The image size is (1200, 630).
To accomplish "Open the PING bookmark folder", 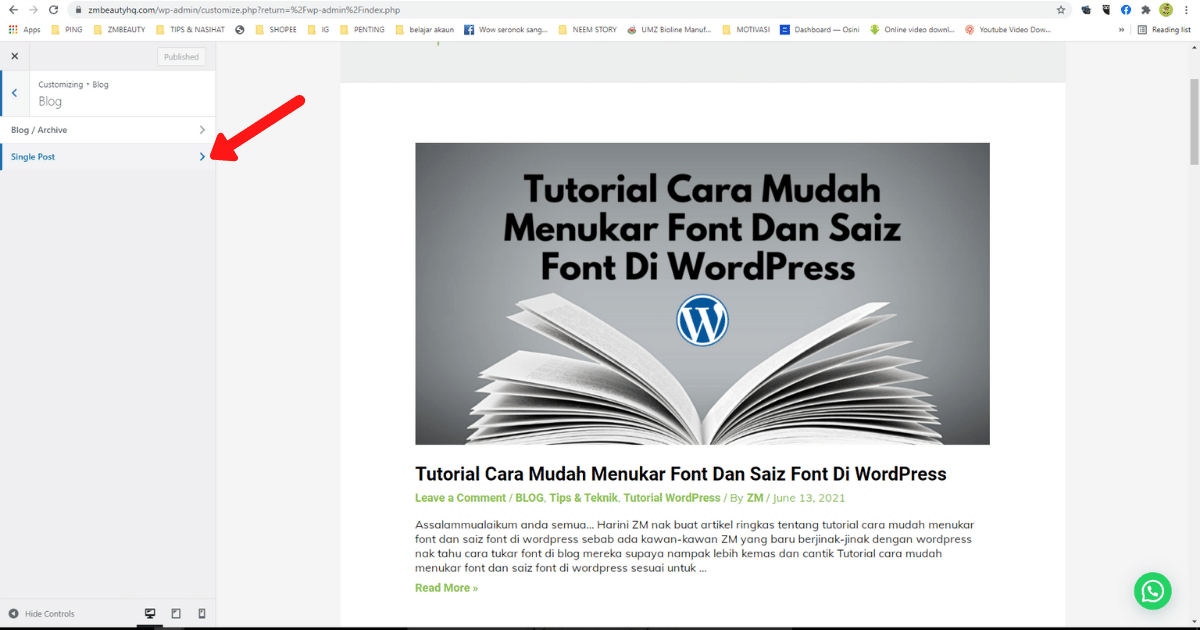I will [x=66, y=30].
